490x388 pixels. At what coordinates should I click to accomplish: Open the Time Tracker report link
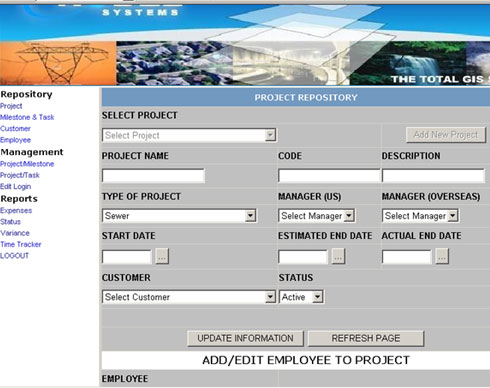(21, 244)
